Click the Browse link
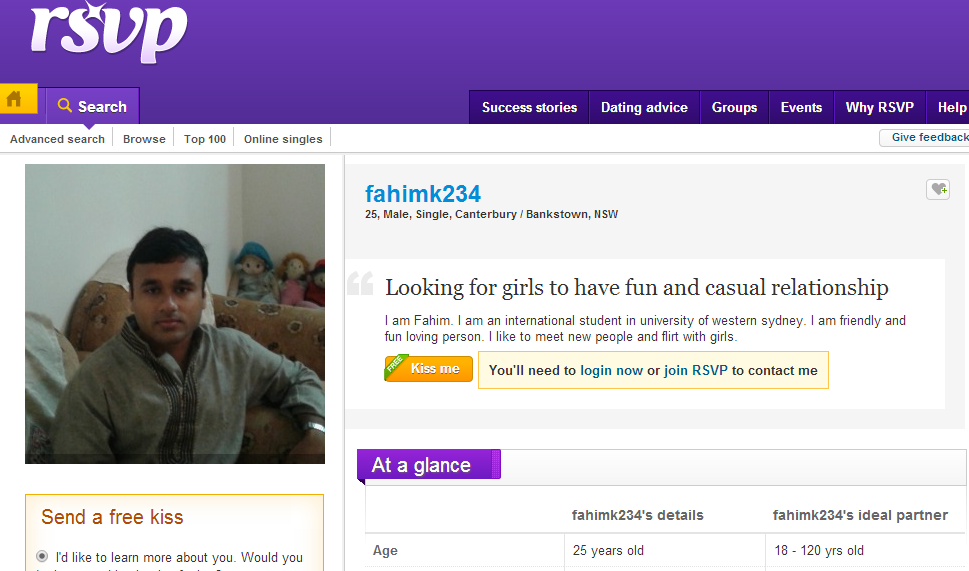This screenshot has width=969, height=571. 144,139
